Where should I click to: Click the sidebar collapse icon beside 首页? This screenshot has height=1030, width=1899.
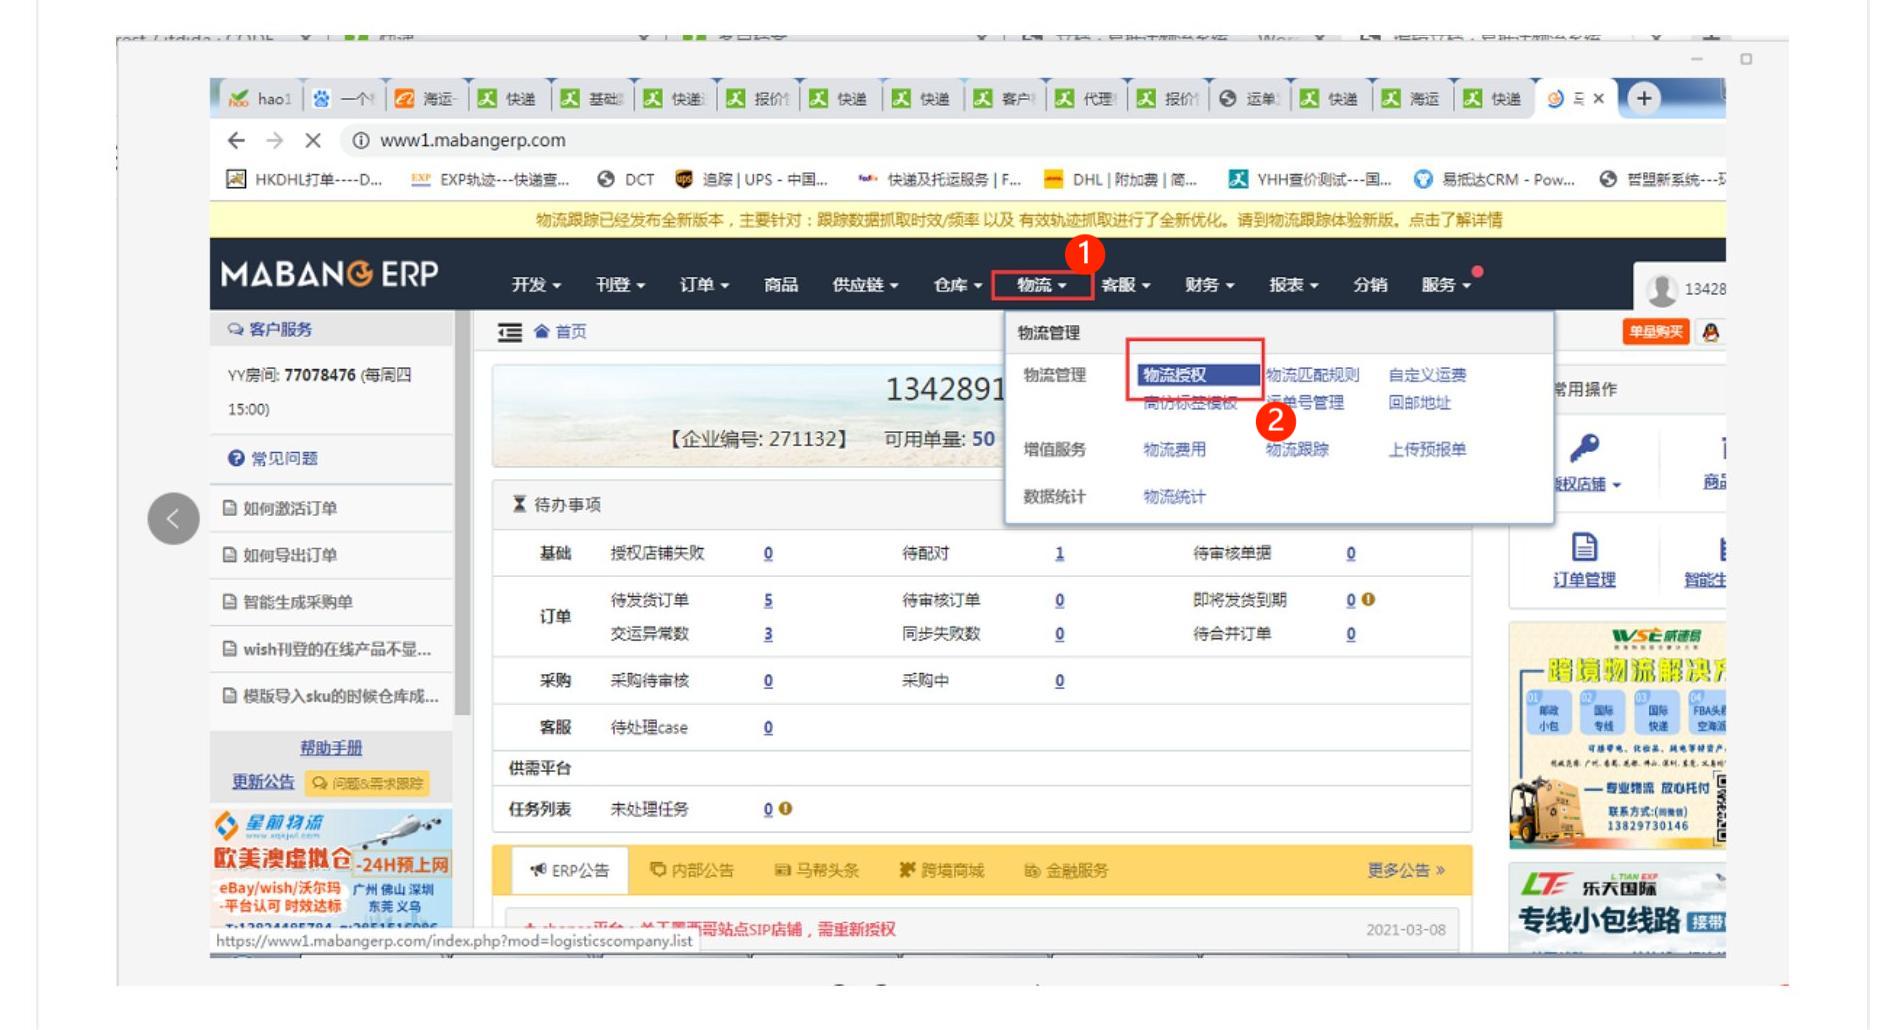pyautogui.click(x=510, y=332)
